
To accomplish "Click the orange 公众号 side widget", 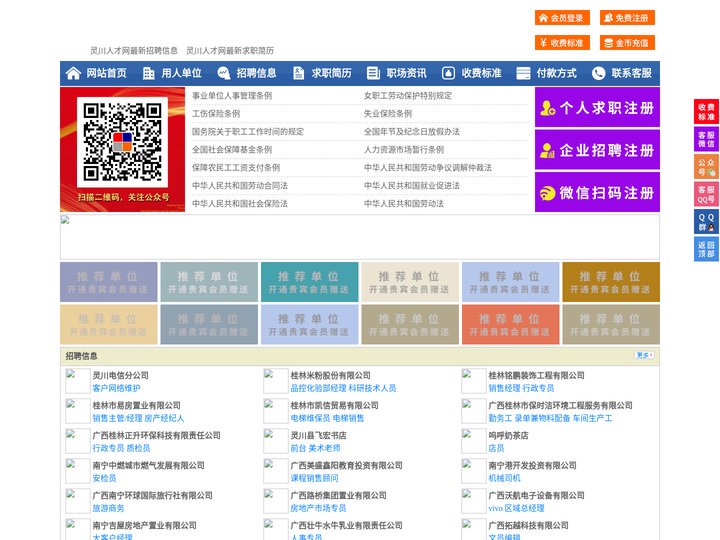I will coord(706,167).
